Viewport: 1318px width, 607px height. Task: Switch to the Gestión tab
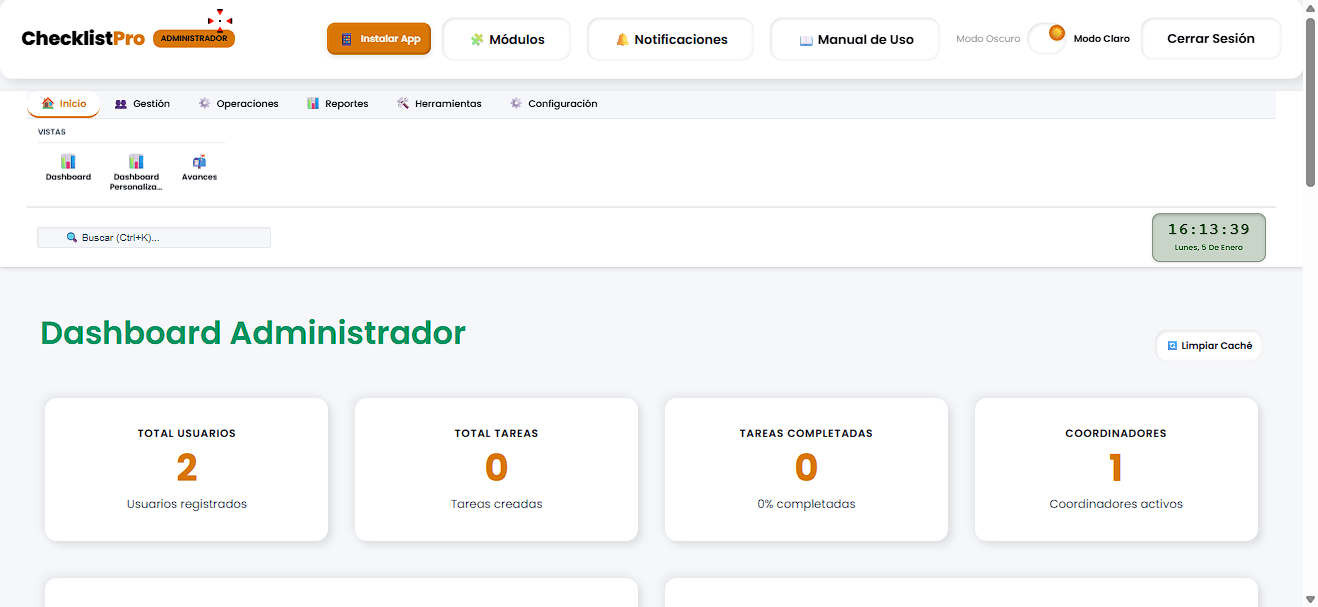coord(142,102)
